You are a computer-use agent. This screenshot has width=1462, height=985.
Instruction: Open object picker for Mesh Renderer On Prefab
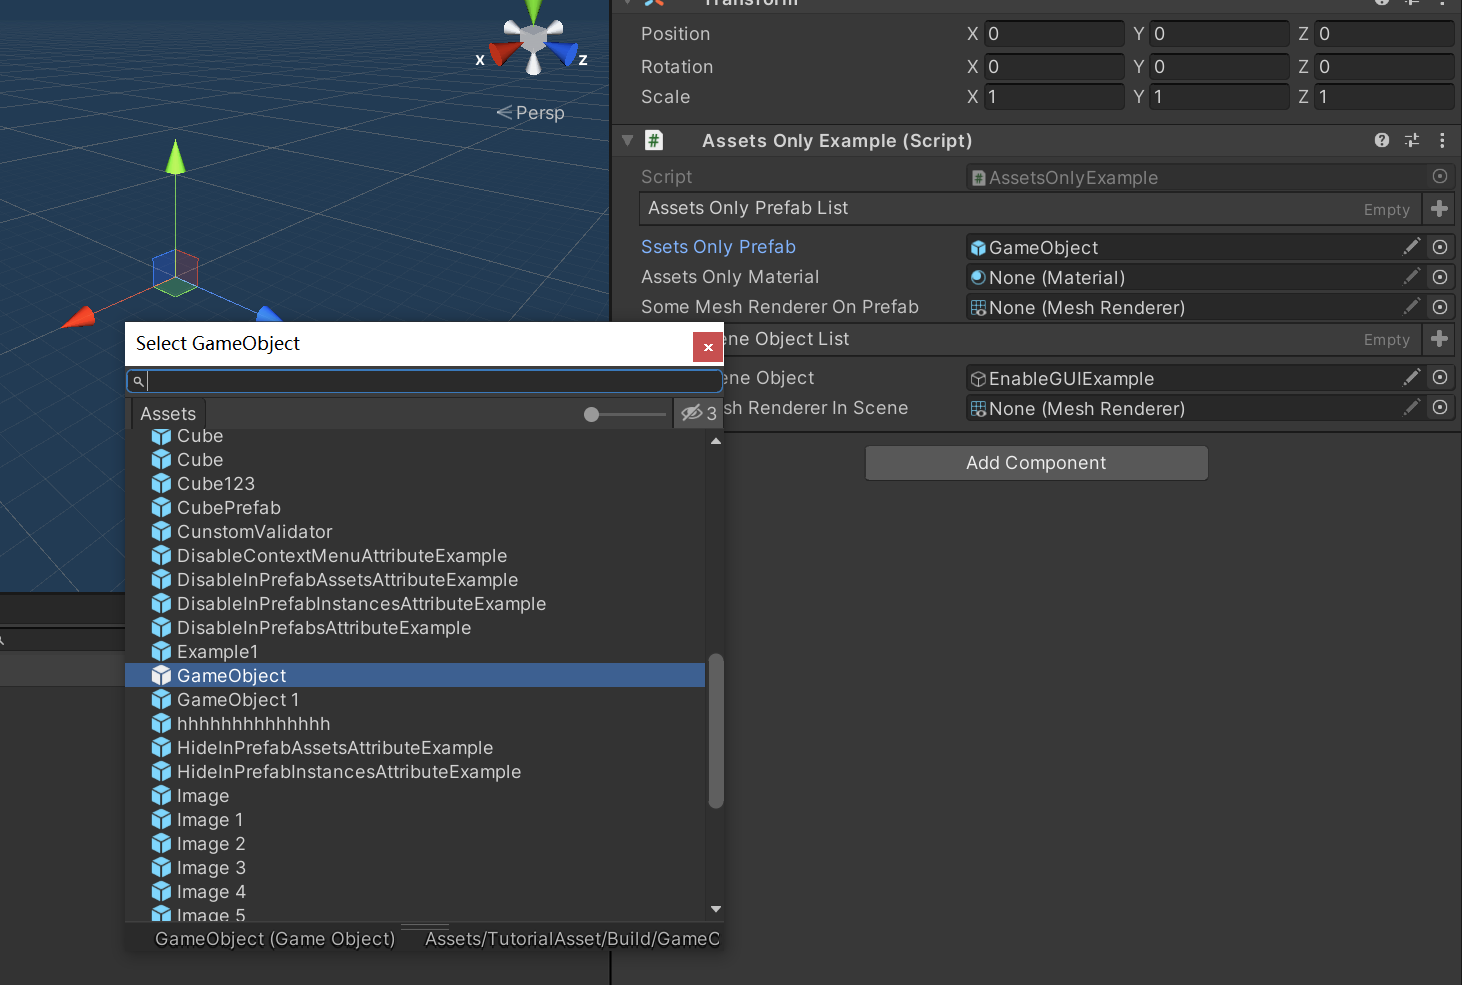(x=1440, y=307)
